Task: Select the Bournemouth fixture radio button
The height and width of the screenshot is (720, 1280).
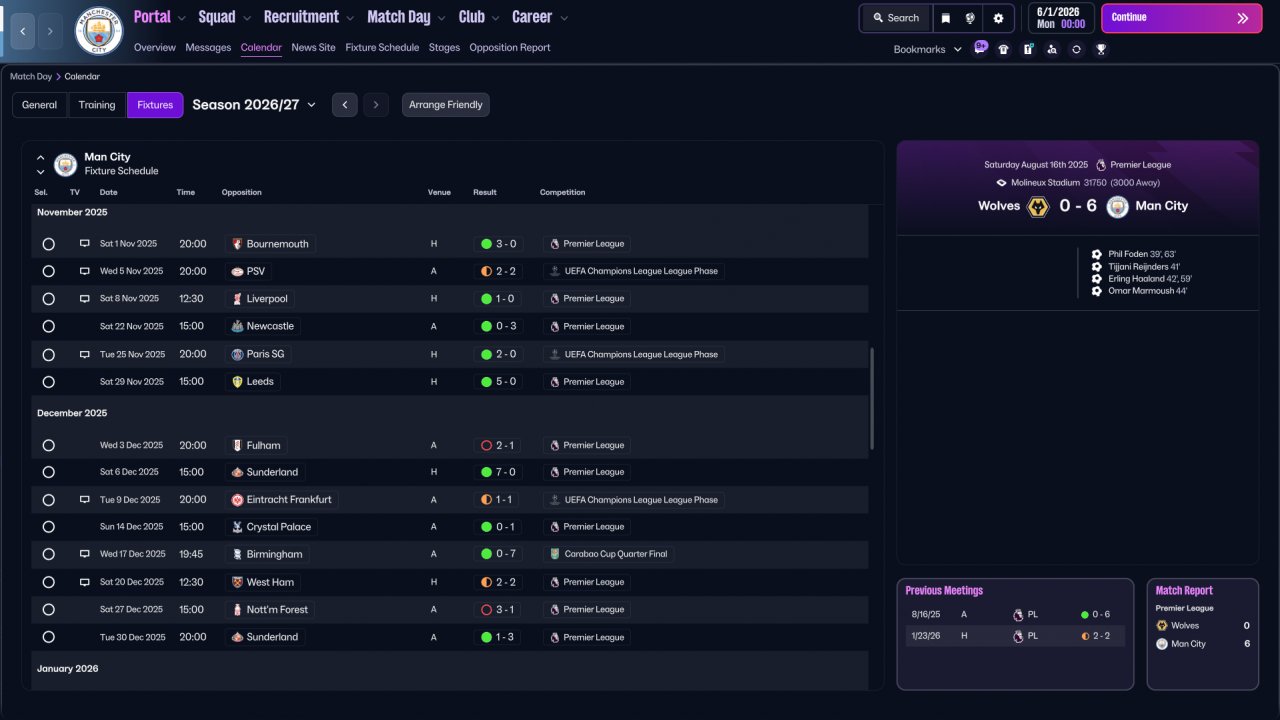Action: (48, 244)
